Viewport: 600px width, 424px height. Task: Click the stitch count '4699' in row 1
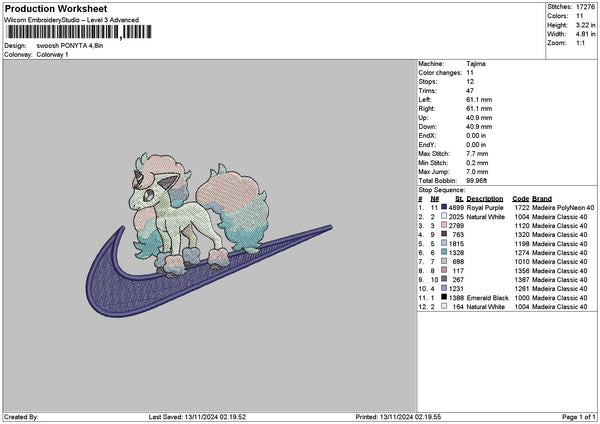coord(456,208)
